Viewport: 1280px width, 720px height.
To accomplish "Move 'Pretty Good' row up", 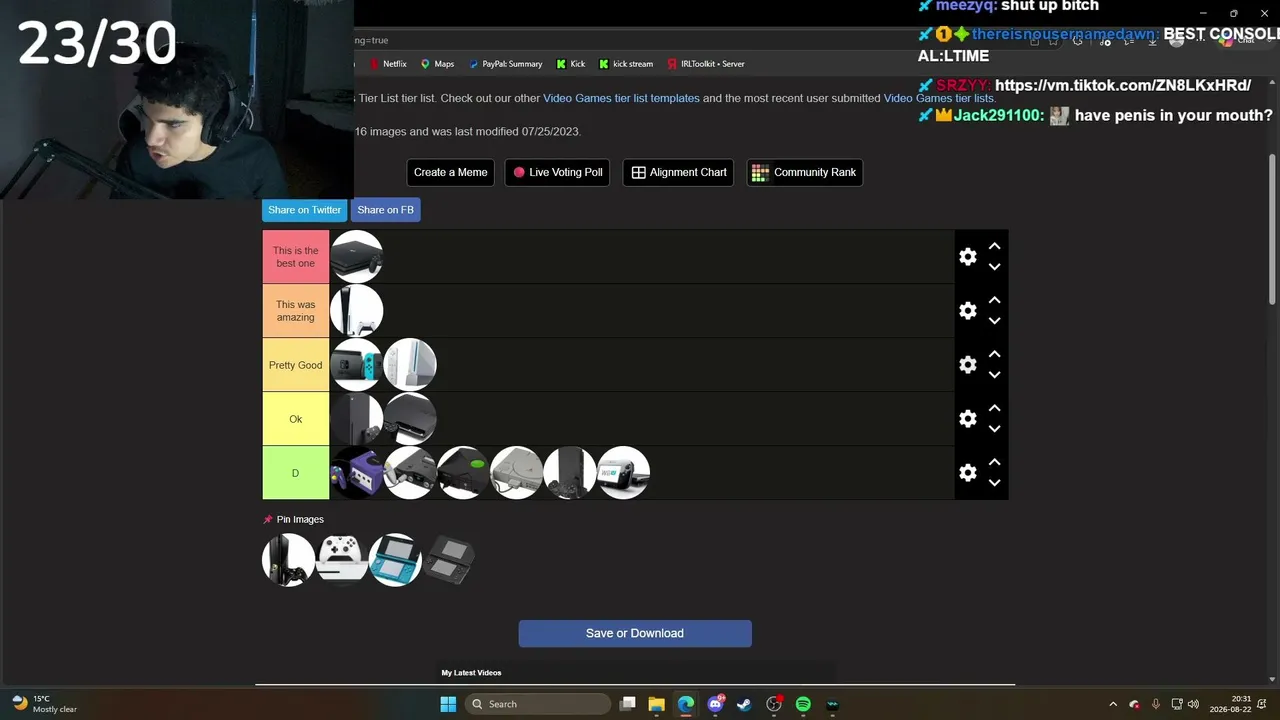I will (994, 354).
